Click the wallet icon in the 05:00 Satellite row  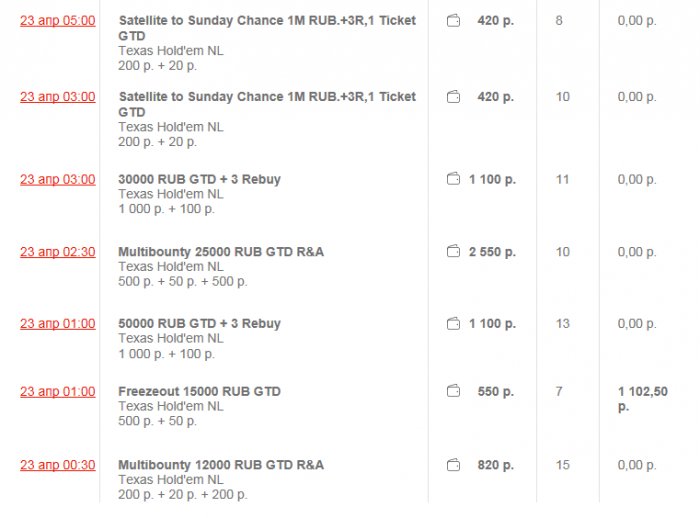coord(453,21)
